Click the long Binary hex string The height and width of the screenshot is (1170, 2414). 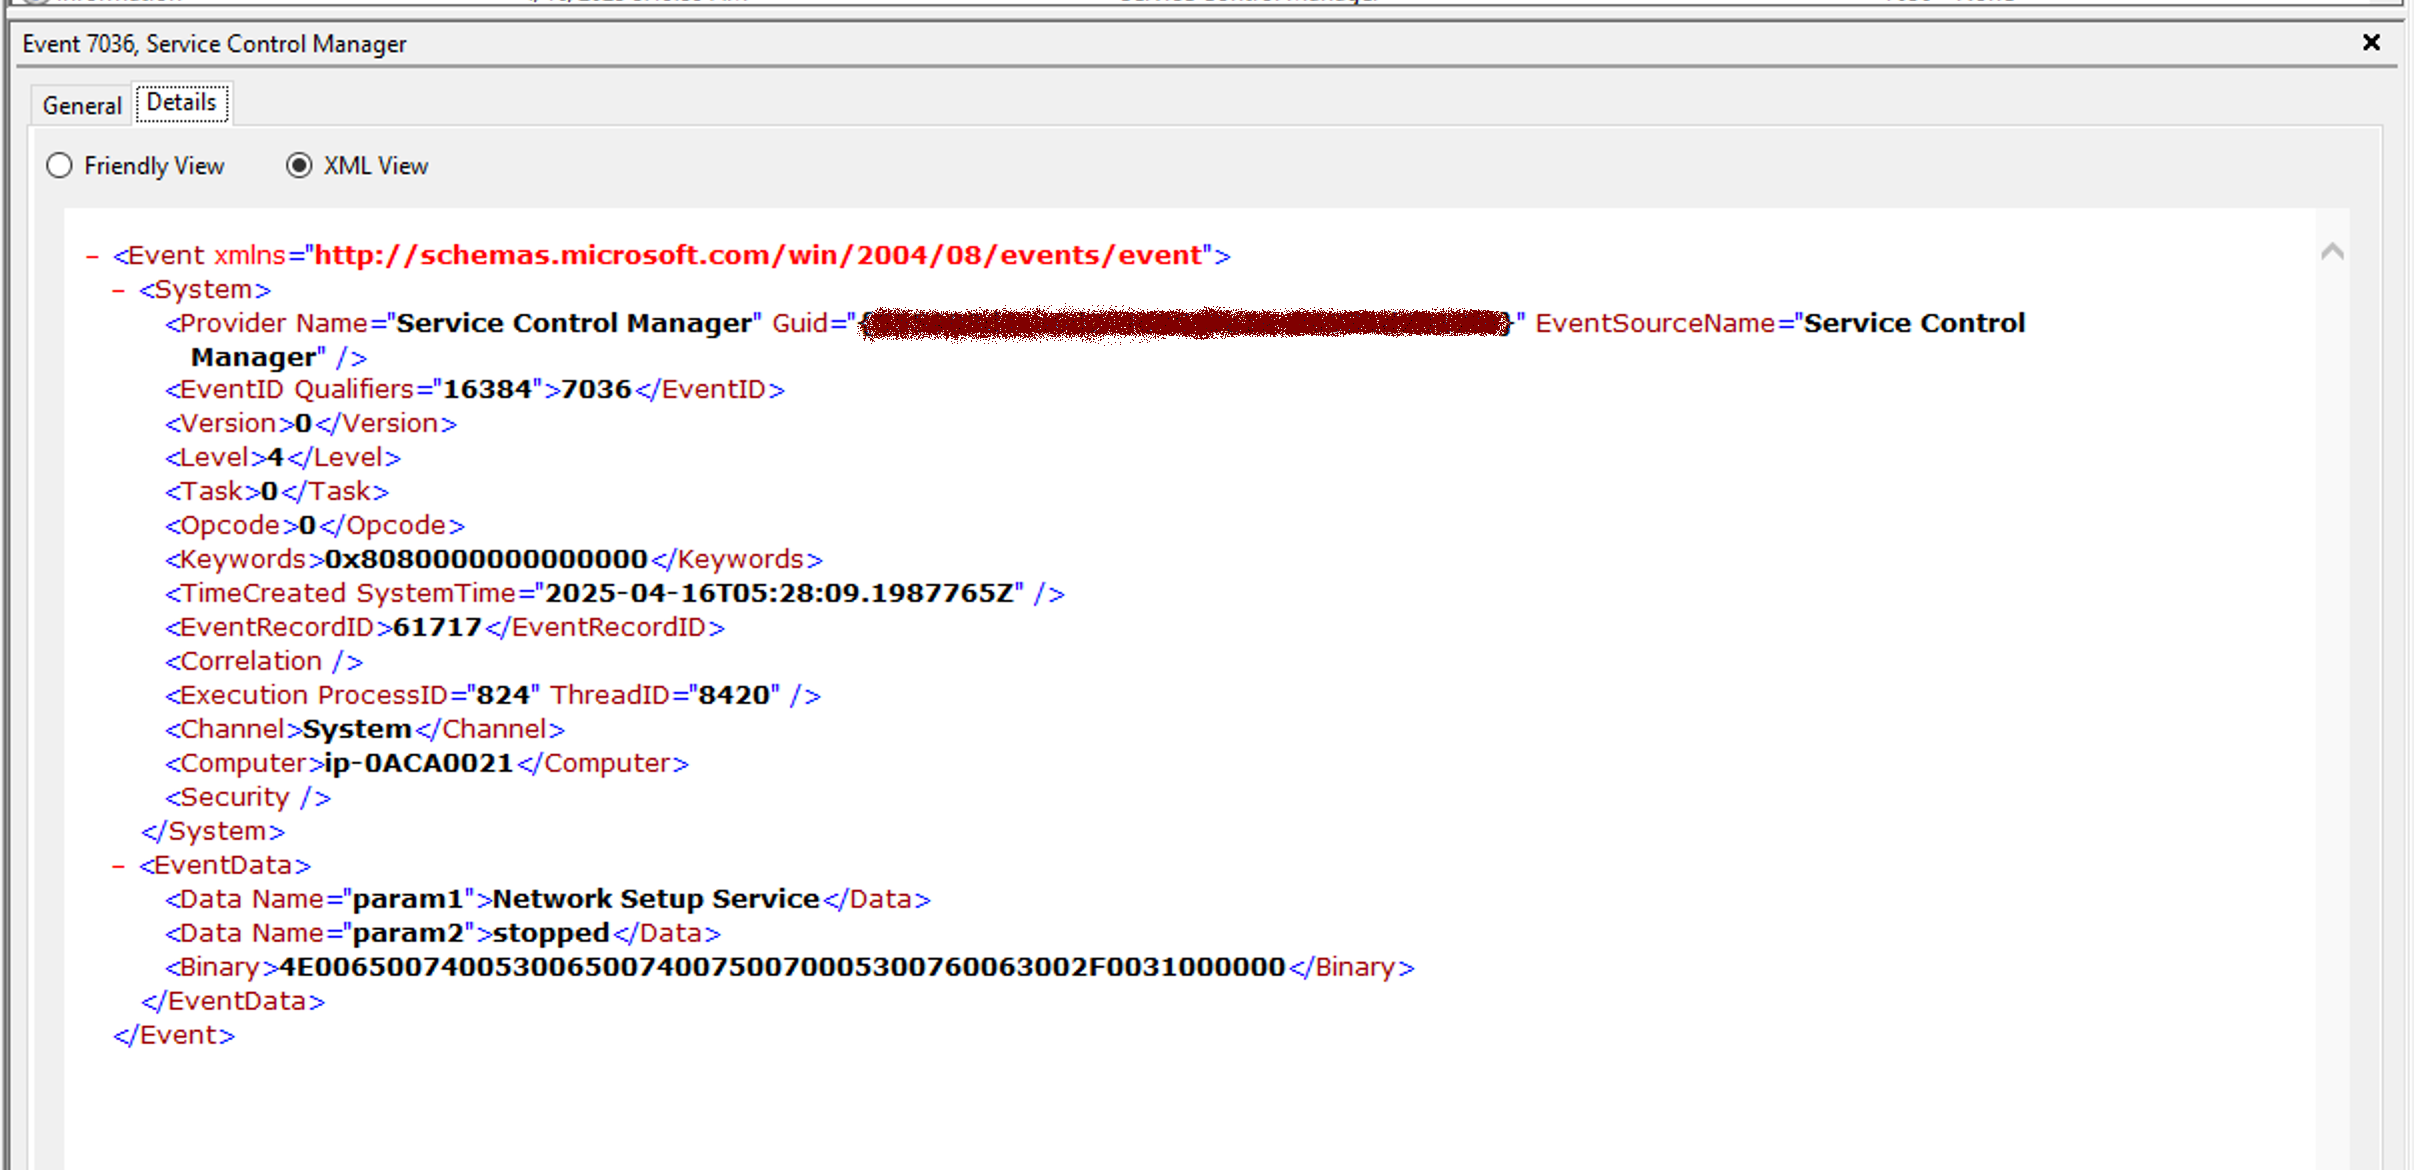782,968
